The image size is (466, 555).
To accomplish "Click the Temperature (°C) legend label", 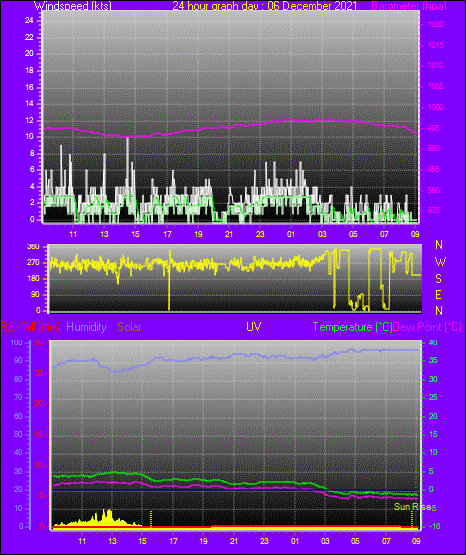I will coord(352,327).
